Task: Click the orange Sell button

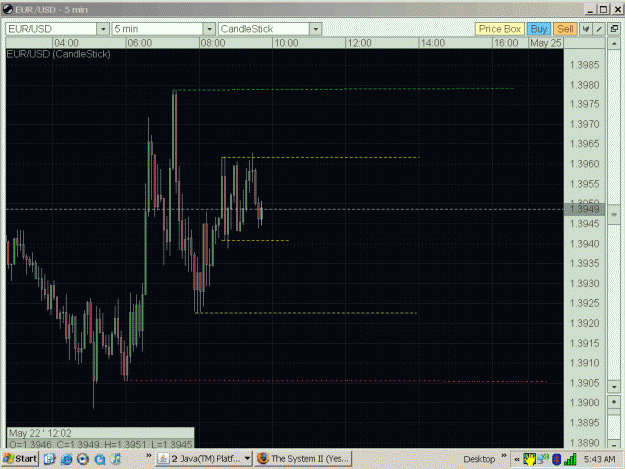Action: click(x=565, y=29)
